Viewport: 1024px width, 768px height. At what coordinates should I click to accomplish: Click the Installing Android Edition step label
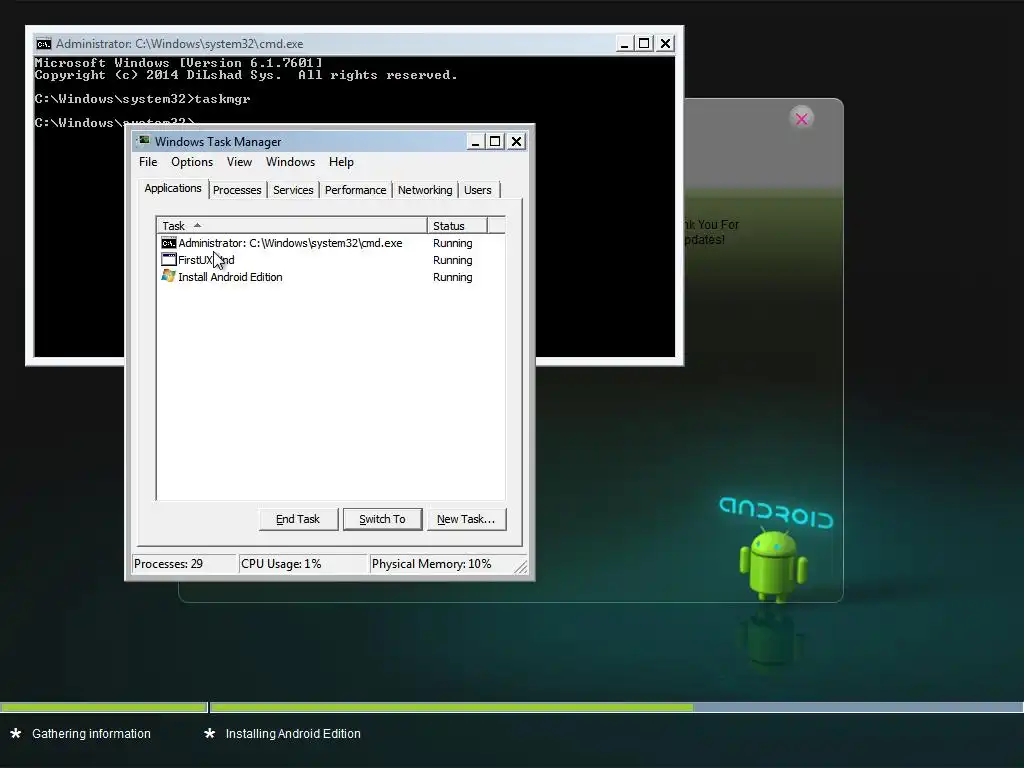pyautogui.click(x=293, y=733)
